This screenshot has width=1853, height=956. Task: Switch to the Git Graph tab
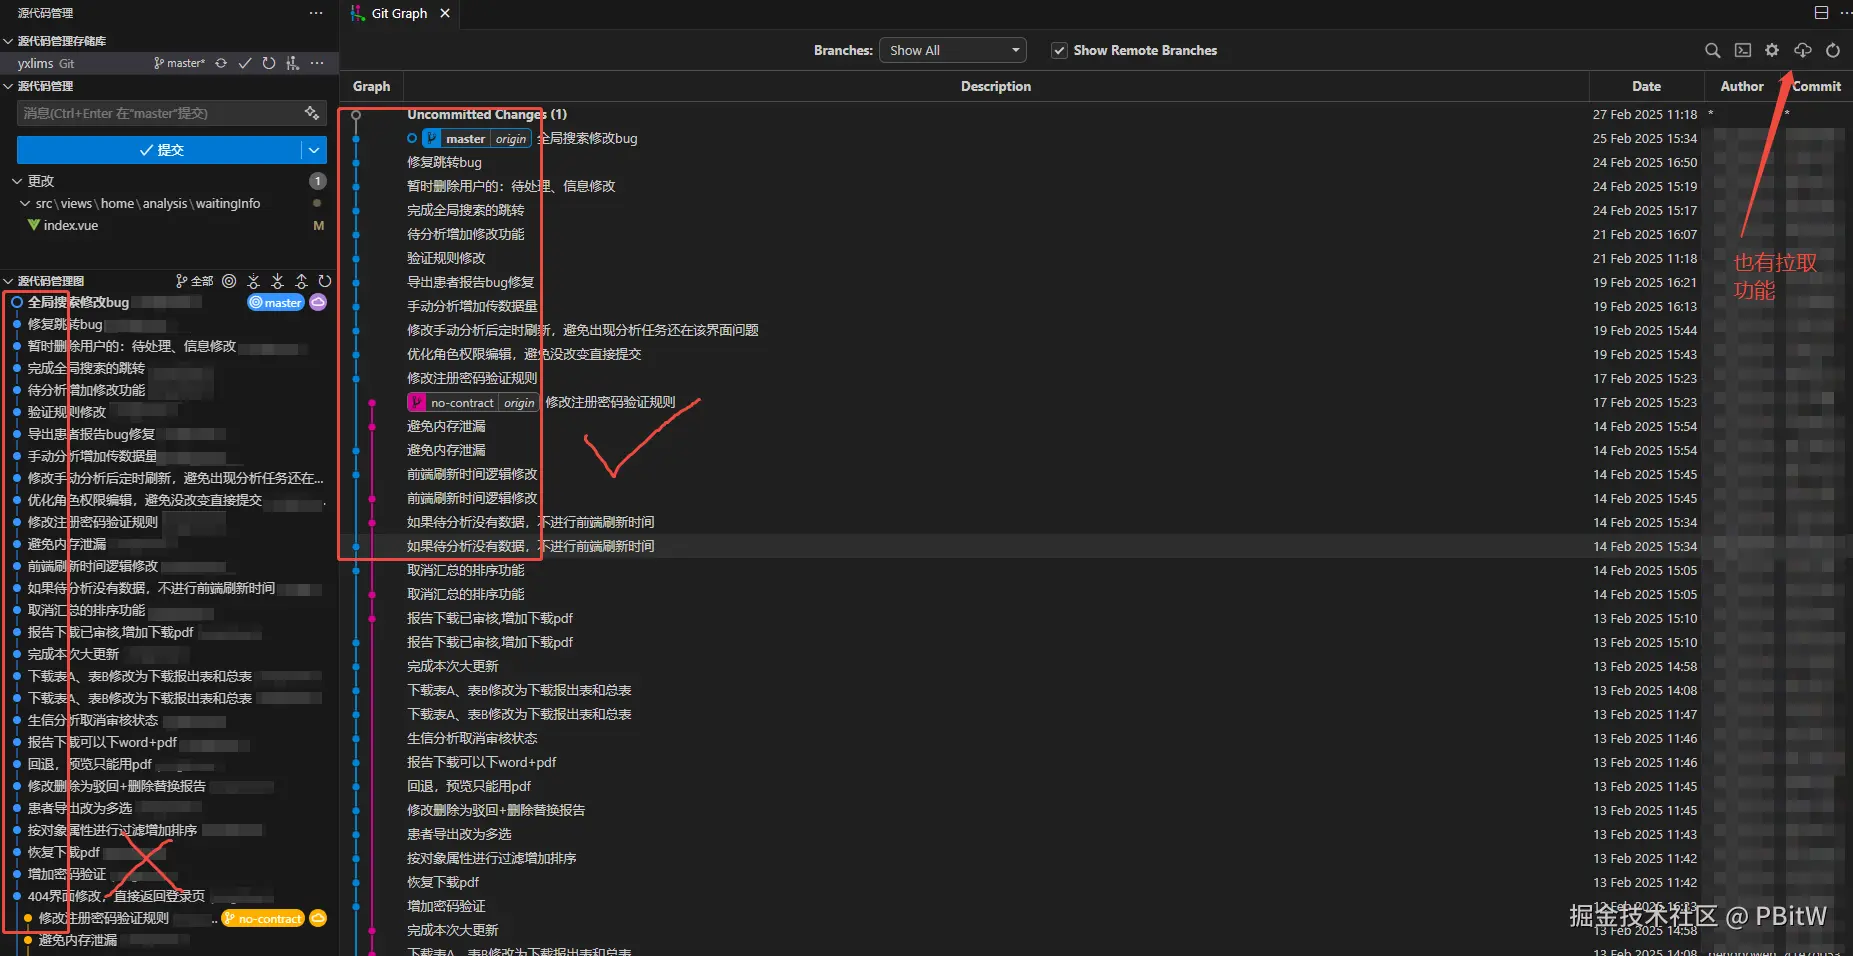(x=399, y=13)
